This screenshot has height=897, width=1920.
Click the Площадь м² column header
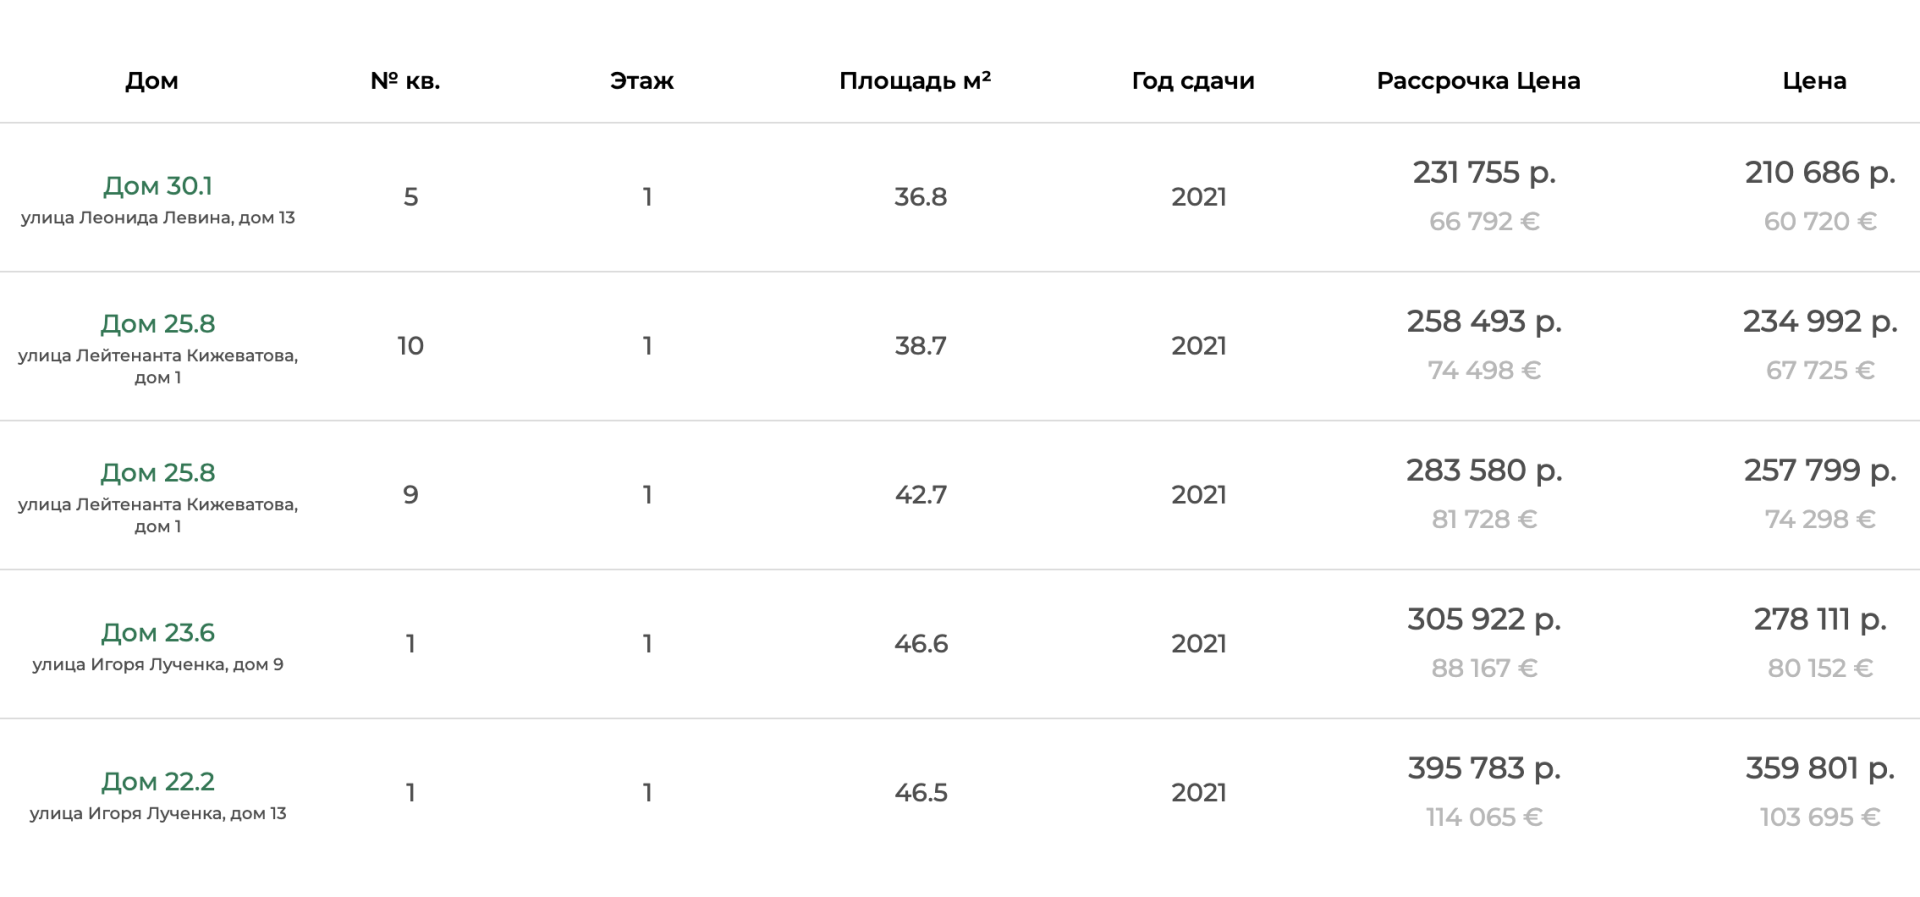click(915, 81)
